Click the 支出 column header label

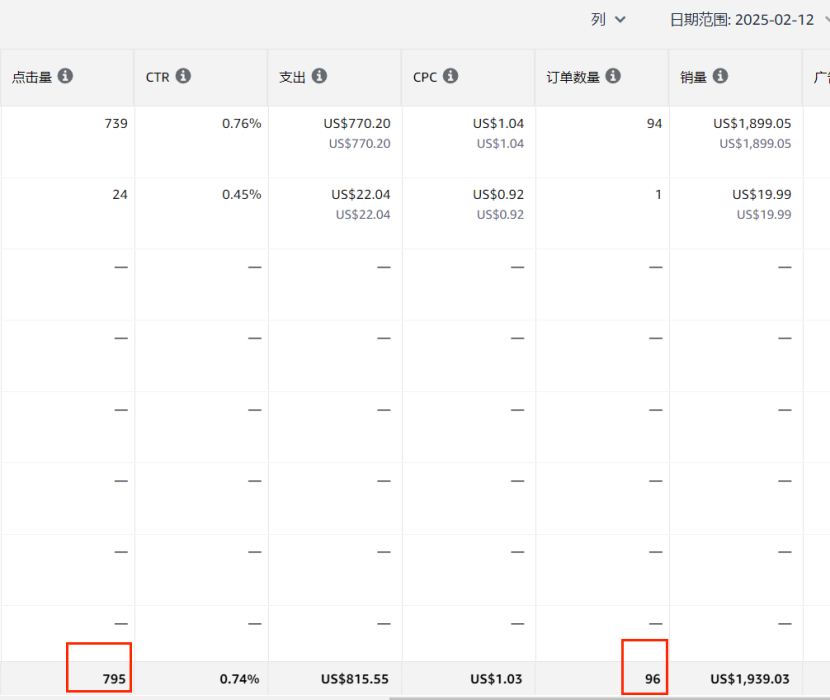point(293,77)
